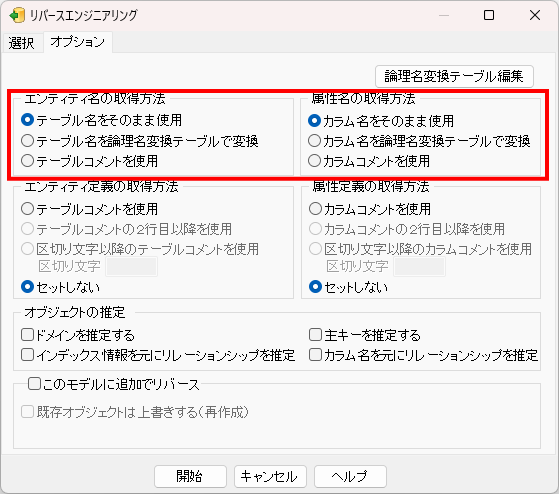Switch to the 選択 tab
Viewport: 559px width, 494px height.
pyautogui.click(x=21, y=43)
